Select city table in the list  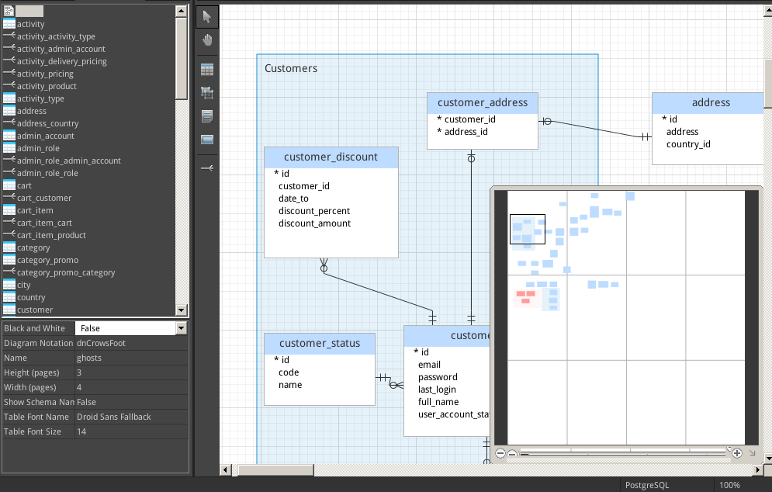[24, 285]
